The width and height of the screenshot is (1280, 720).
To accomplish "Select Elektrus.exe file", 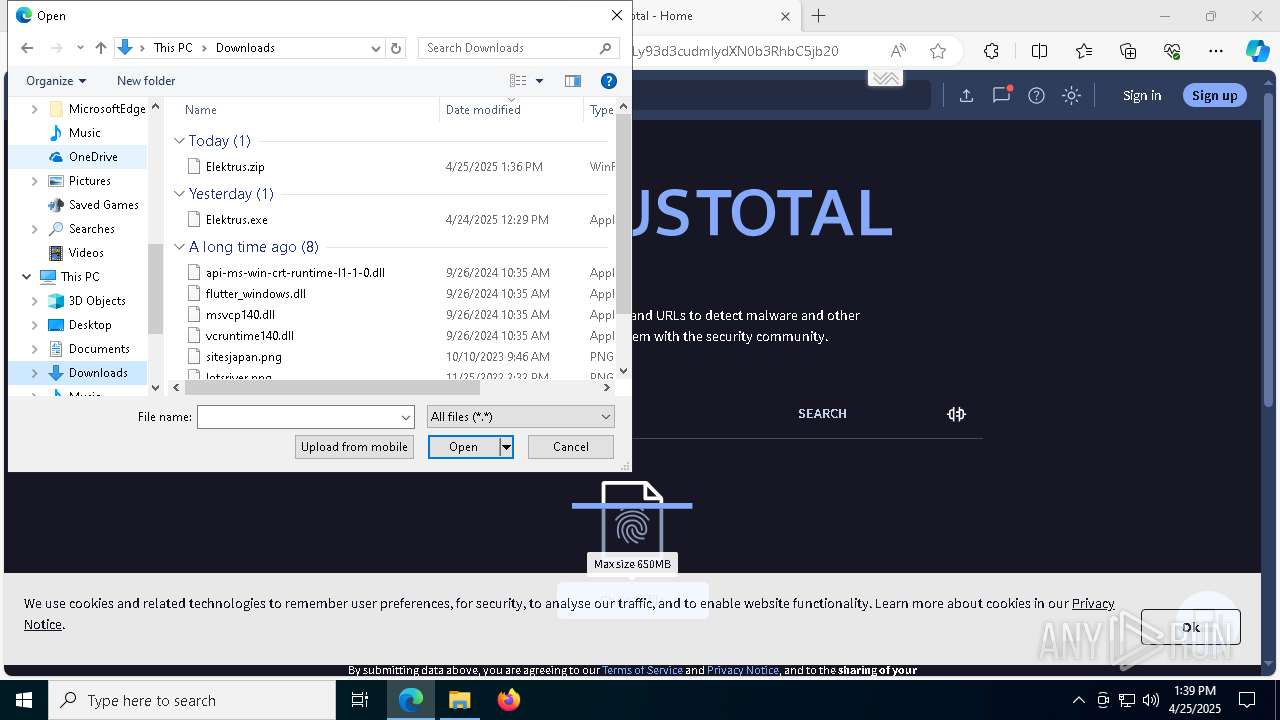I will pyautogui.click(x=236, y=220).
